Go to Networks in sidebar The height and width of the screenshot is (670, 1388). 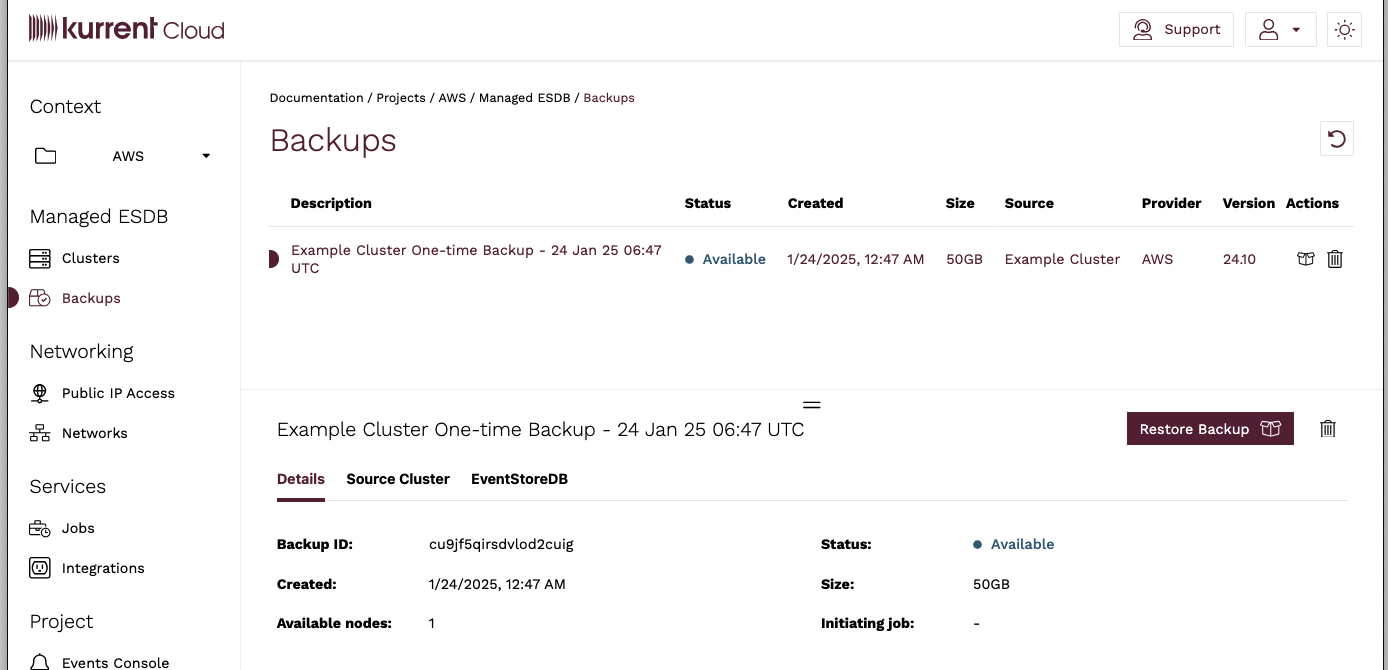click(x=94, y=433)
